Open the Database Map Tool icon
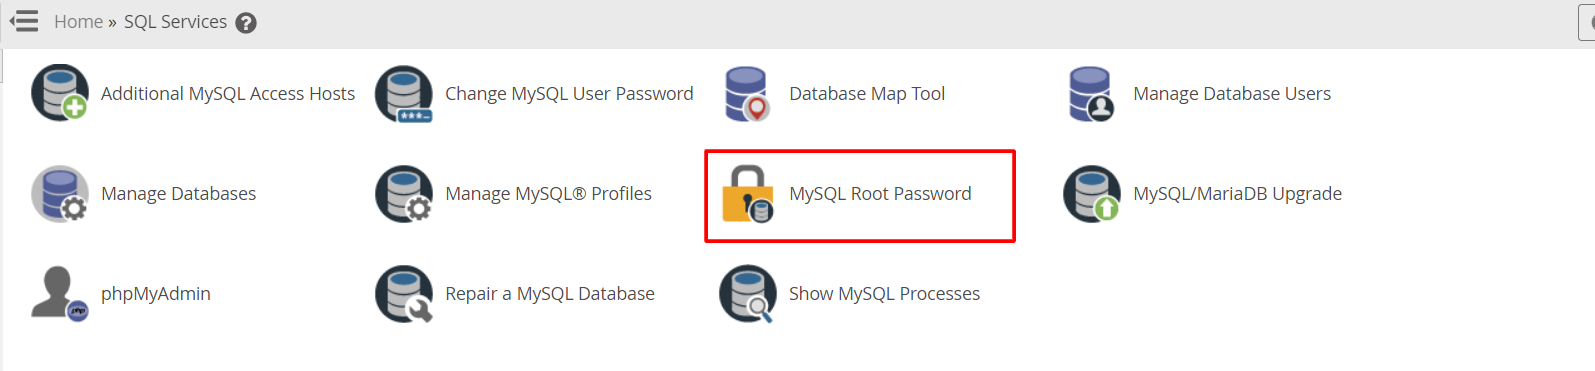This screenshot has width=1595, height=371. [x=748, y=94]
